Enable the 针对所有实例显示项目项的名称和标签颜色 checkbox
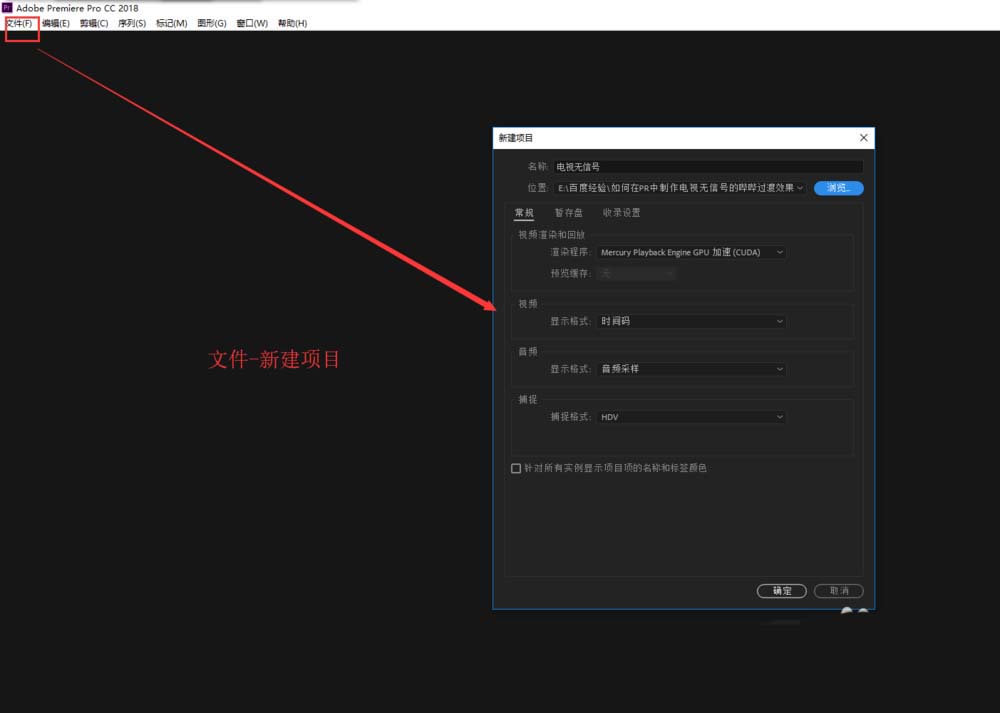 click(516, 468)
